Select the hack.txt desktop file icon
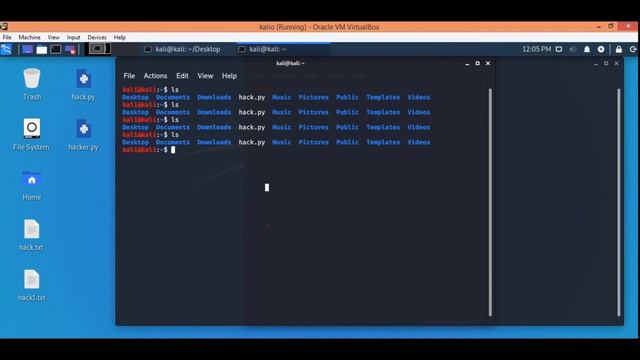 click(x=31, y=235)
